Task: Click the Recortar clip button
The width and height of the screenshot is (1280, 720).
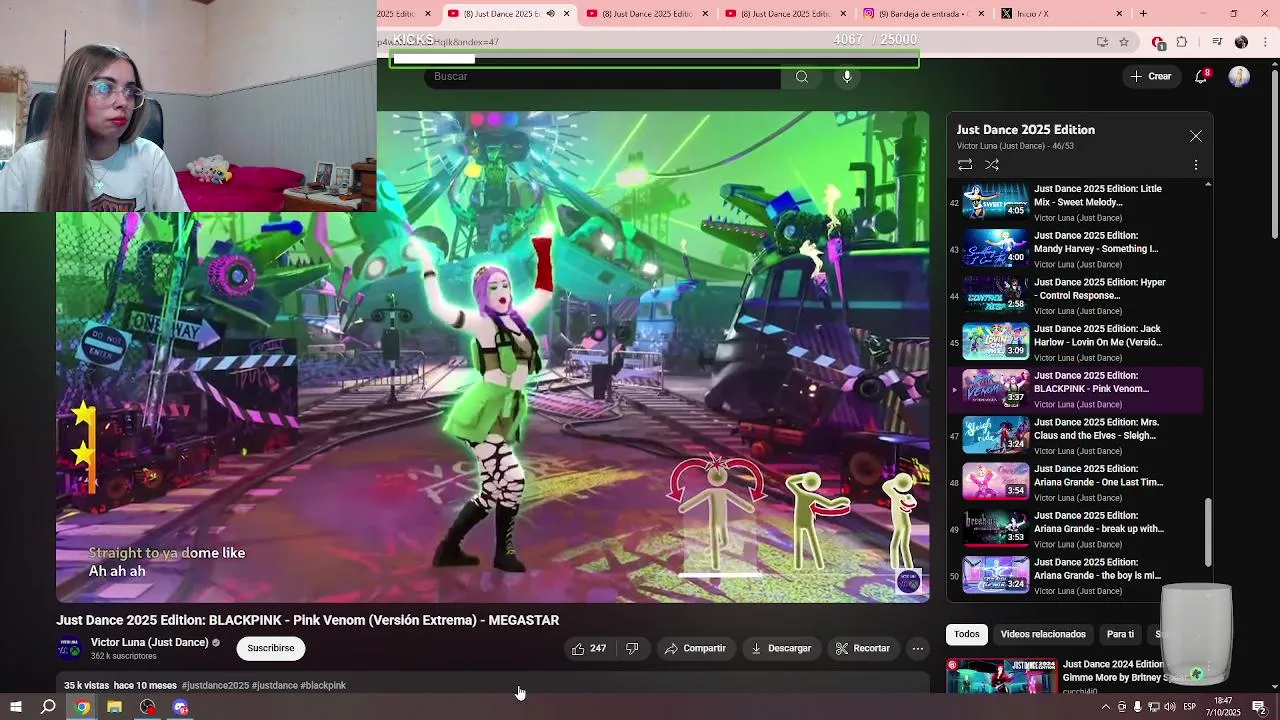Action: 863,648
